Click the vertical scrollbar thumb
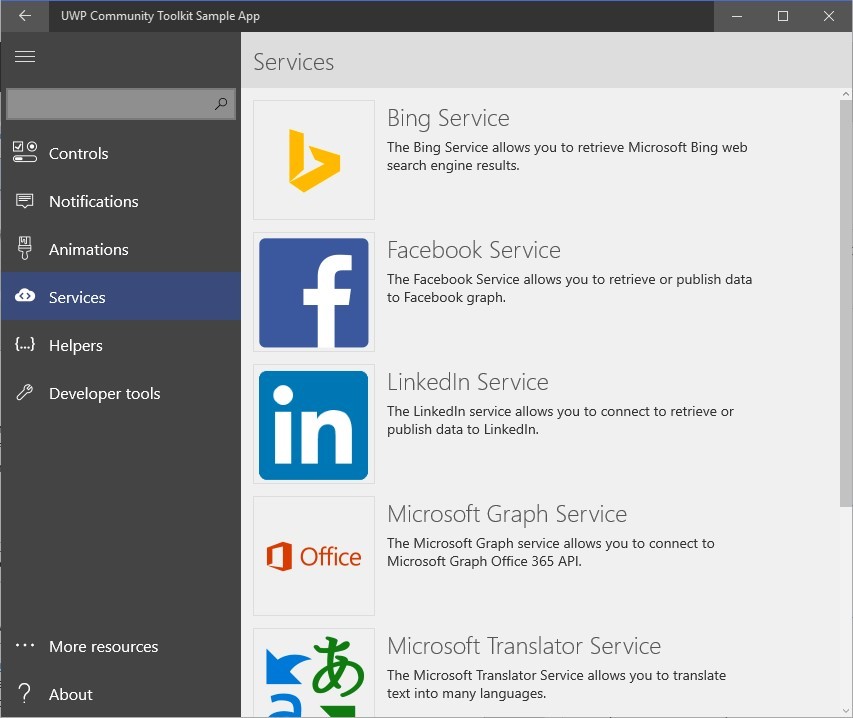853x718 pixels. pyautogui.click(x=846, y=304)
